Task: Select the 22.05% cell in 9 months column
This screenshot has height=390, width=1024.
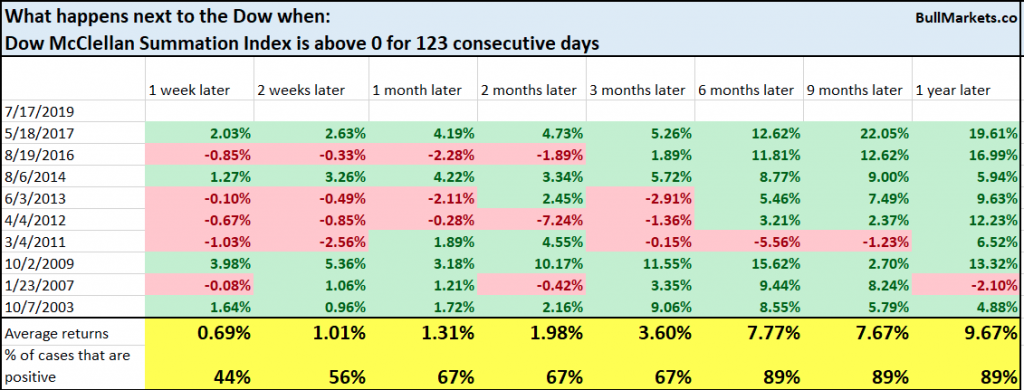Action: [x=856, y=134]
